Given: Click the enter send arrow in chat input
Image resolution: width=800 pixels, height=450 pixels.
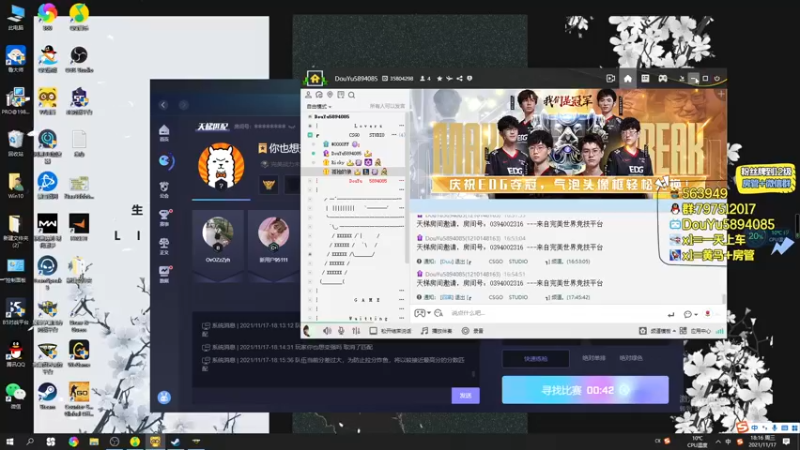Looking at the screenshot, I should click(x=671, y=314).
